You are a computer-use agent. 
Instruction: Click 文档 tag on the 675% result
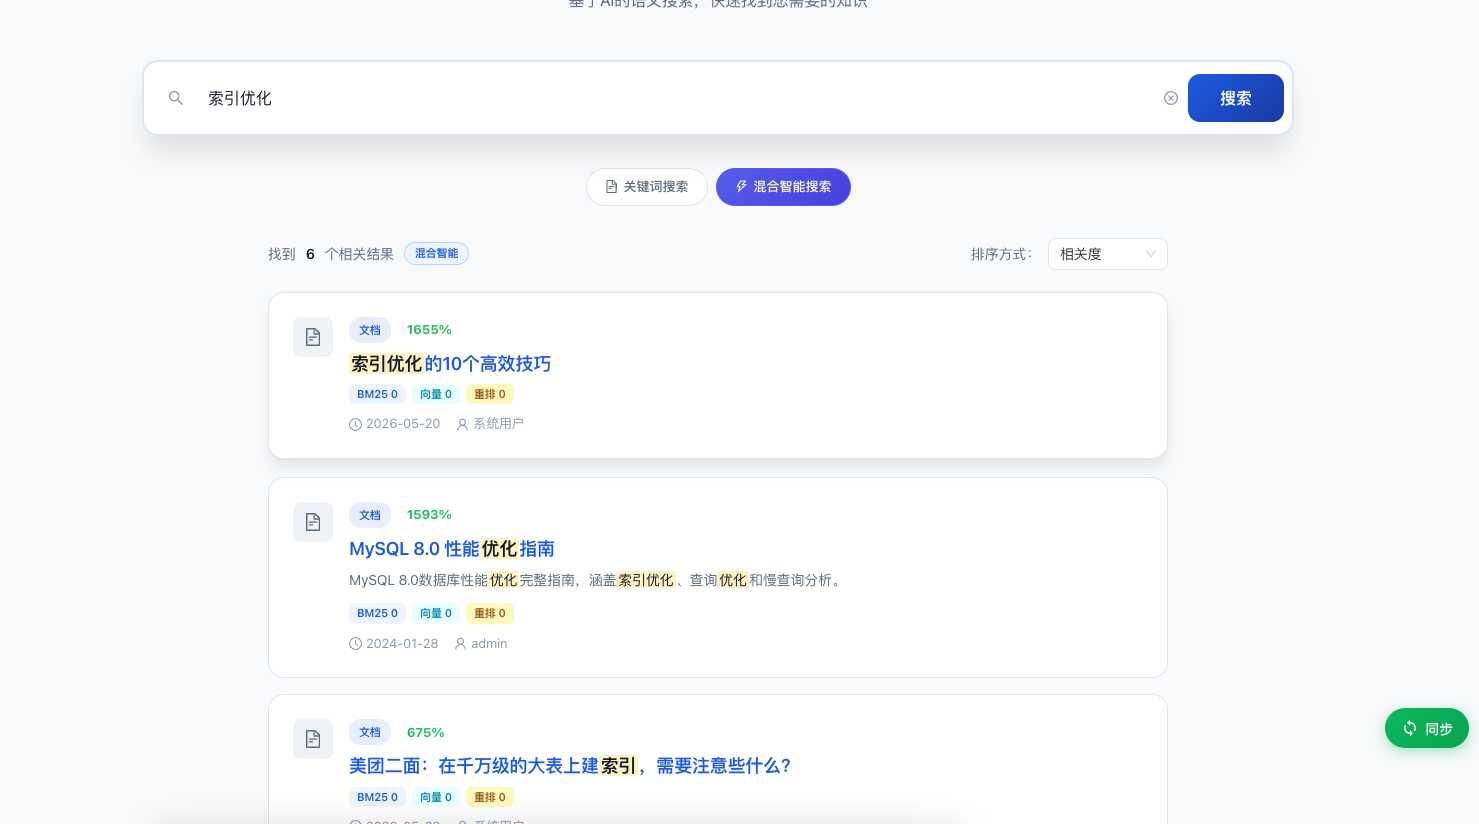370,732
